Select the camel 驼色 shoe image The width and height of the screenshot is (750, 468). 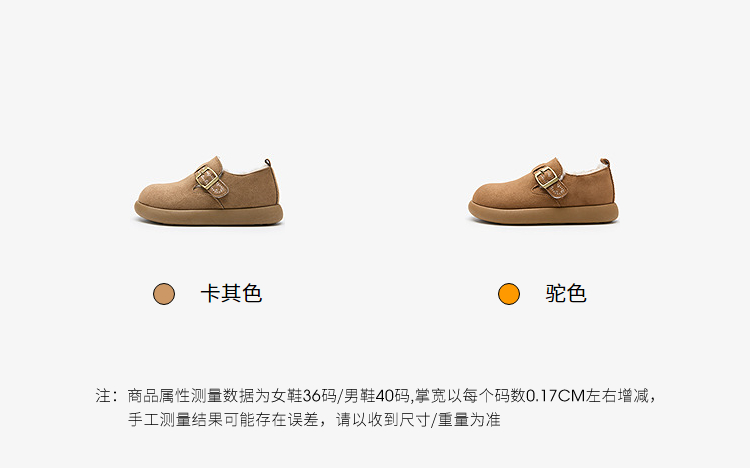tap(543, 190)
